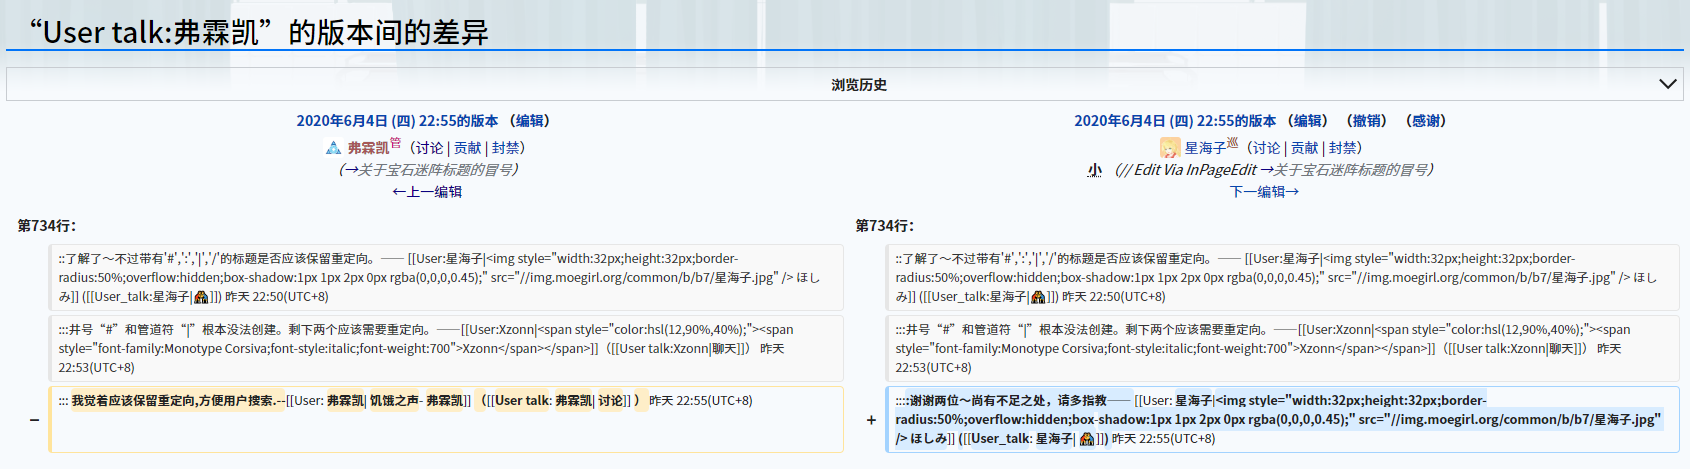Click timestamp 昨天 22:55(UTC+8) in added line
Viewport: 1690px width, 469px height.
pyautogui.click(x=1163, y=439)
